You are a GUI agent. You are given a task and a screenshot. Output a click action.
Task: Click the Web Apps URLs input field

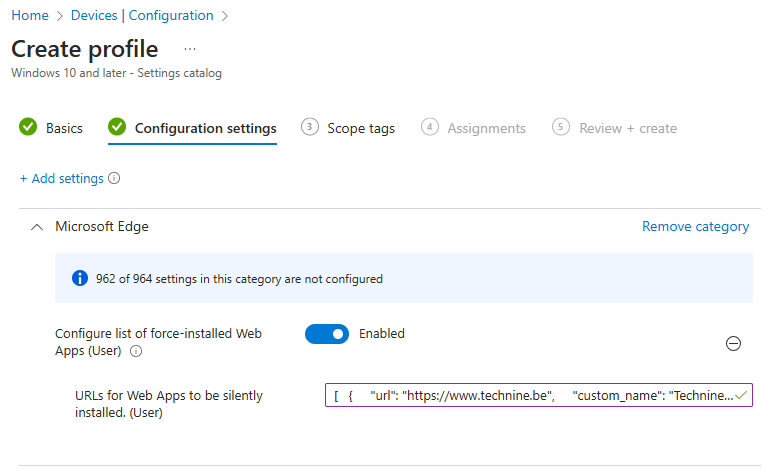pyautogui.click(x=530, y=396)
